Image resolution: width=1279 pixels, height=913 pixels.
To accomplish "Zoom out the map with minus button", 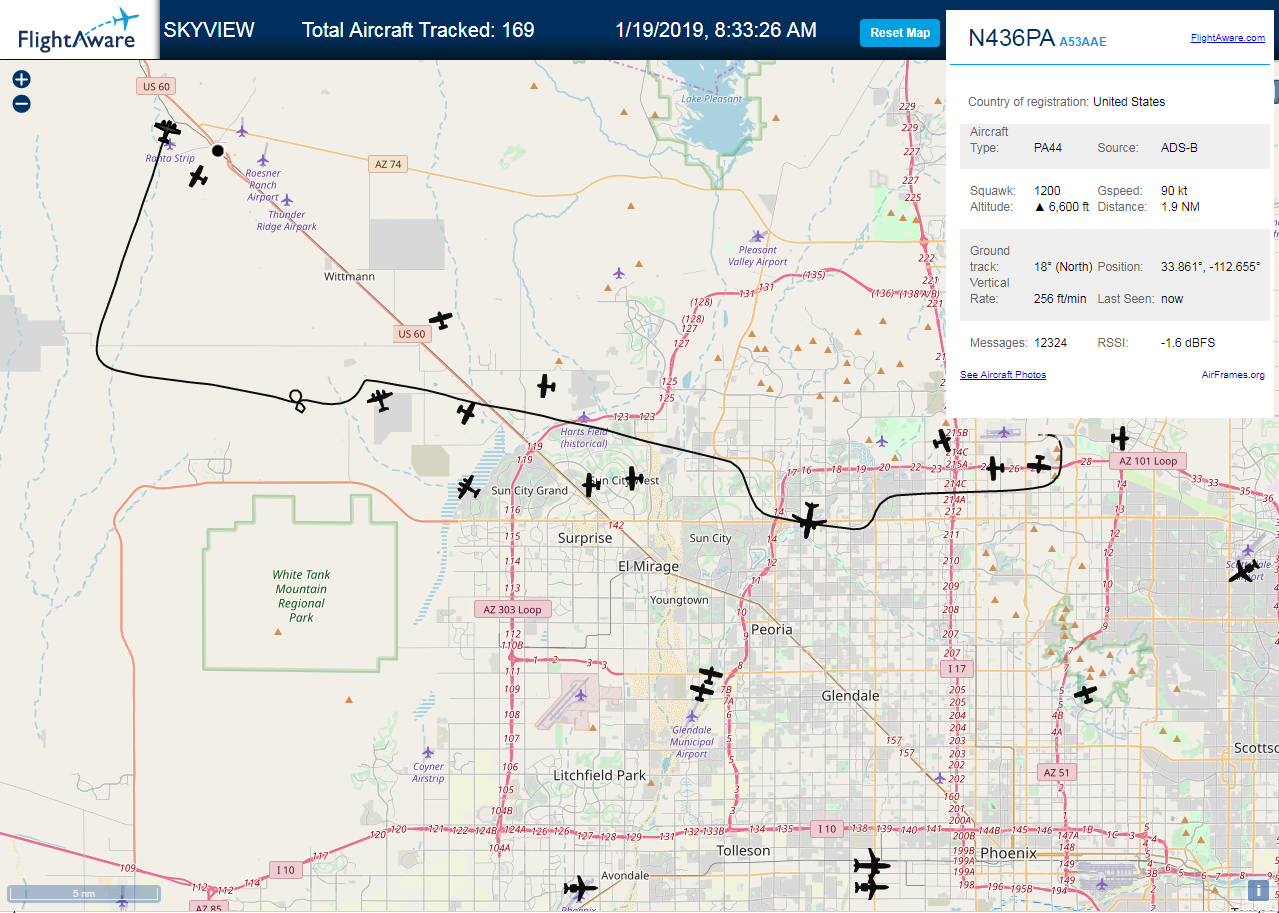I will pyautogui.click(x=21, y=104).
